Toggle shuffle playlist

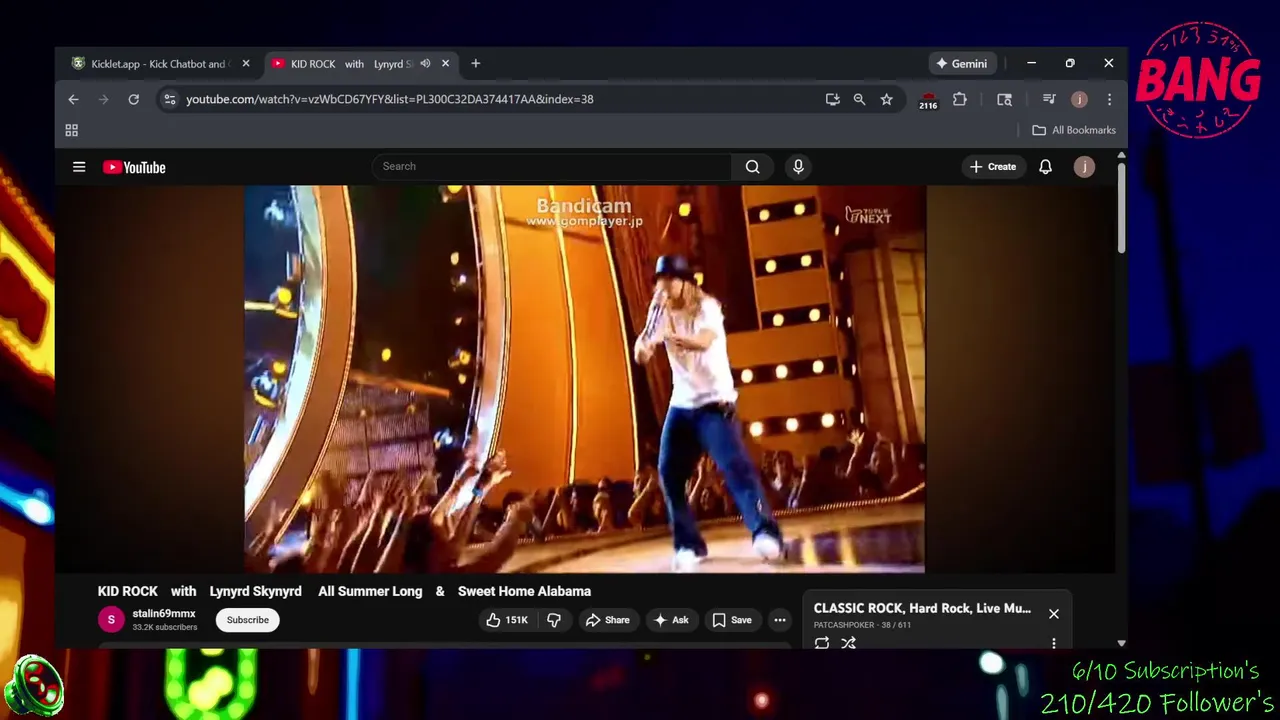click(x=848, y=643)
